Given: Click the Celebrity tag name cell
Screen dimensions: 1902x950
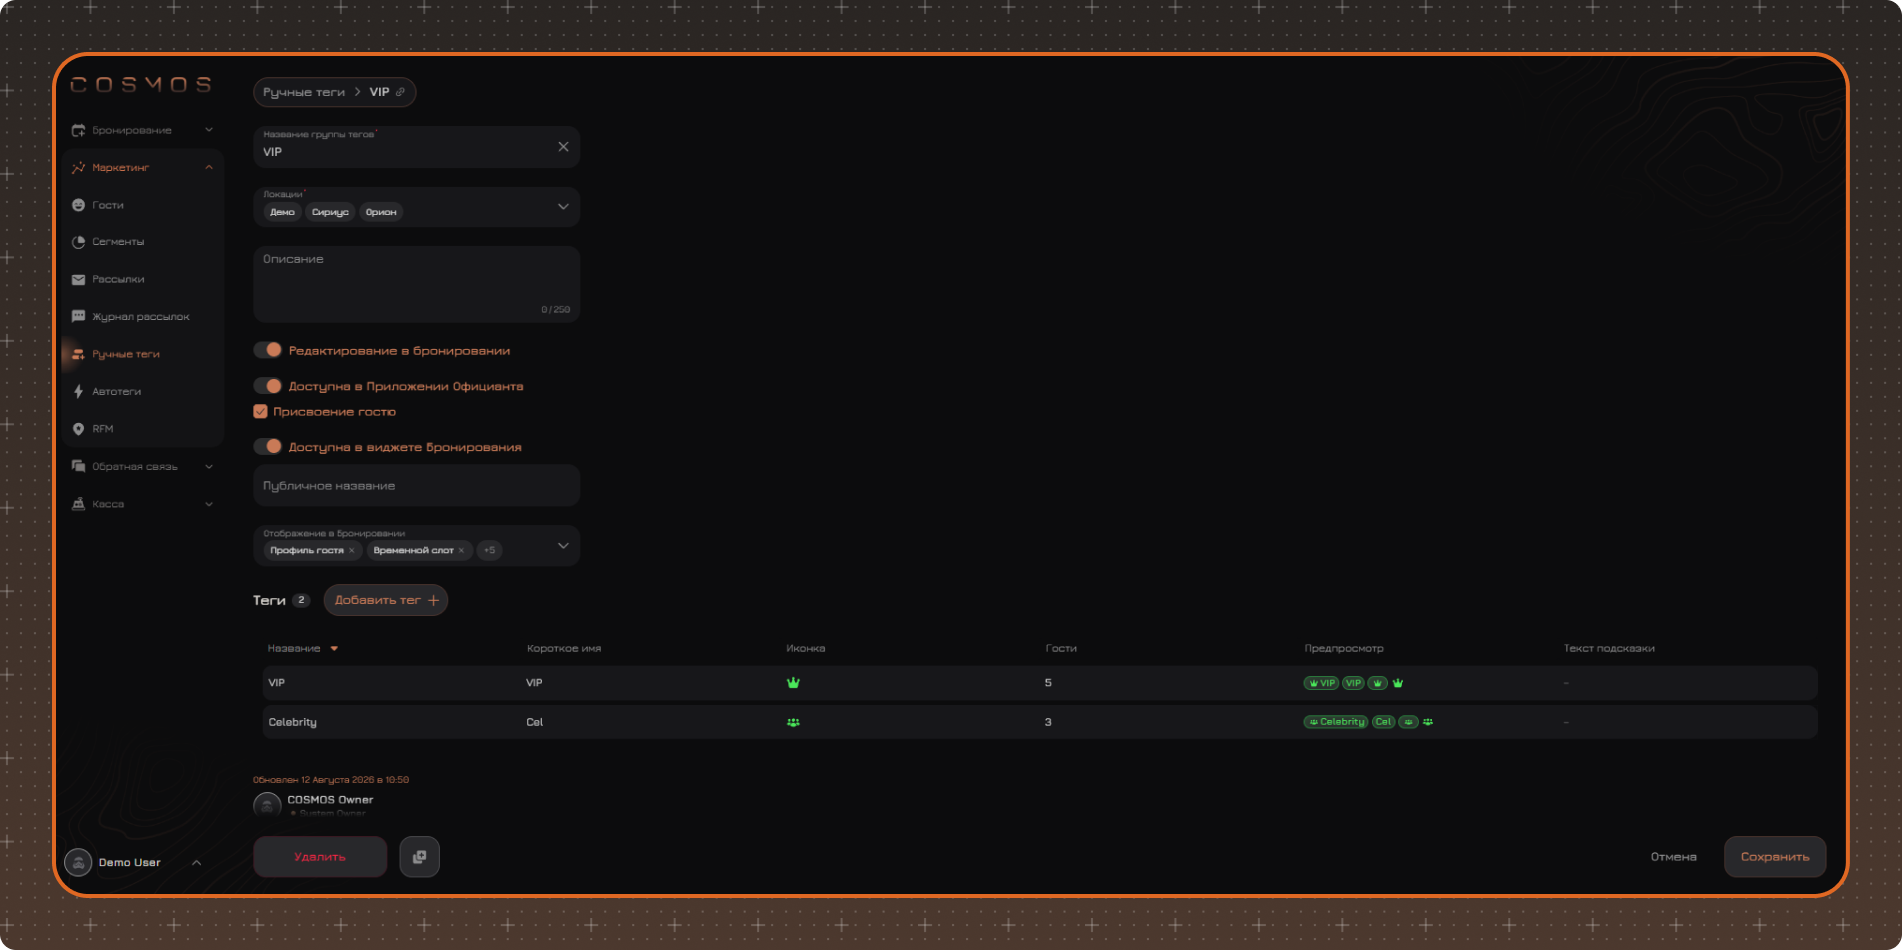Looking at the screenshot, I should point(293,722).
